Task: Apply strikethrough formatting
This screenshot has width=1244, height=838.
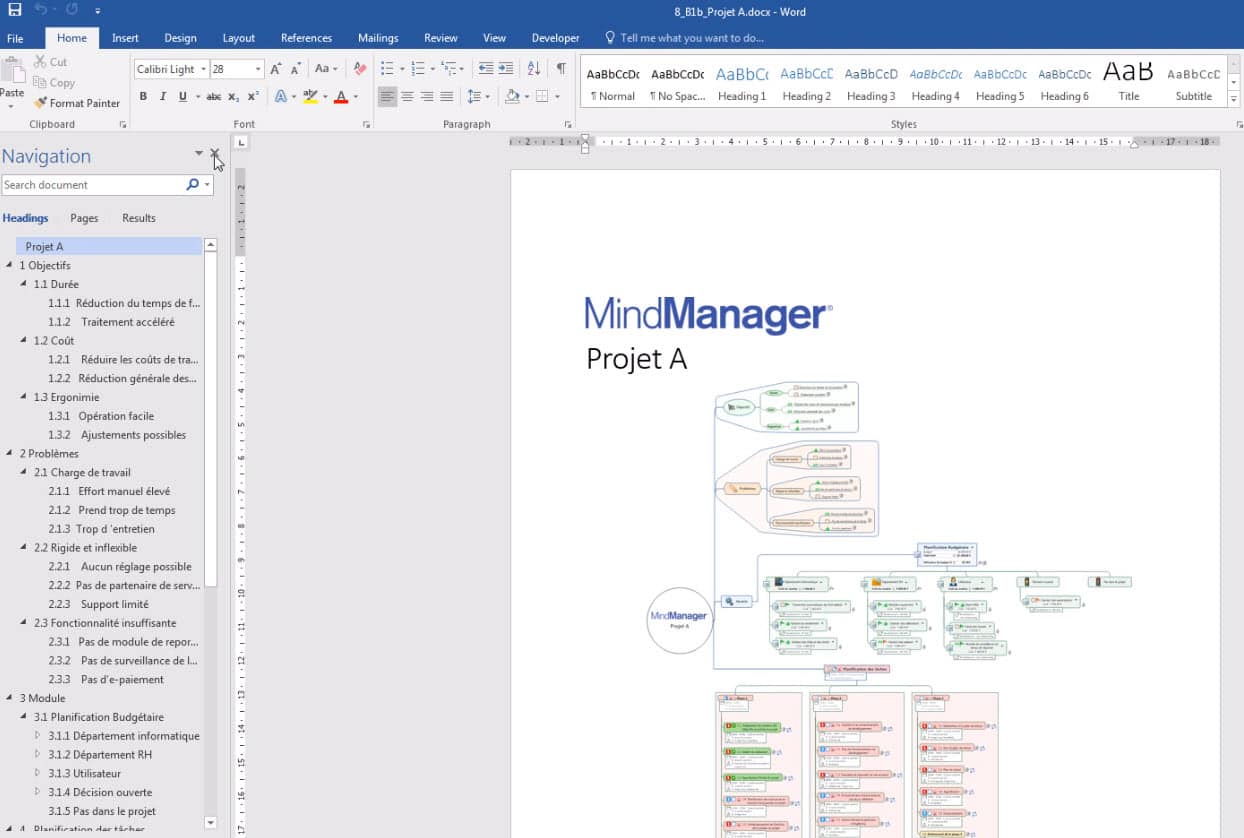Action: pyautogui.click(x=213, y=97)
